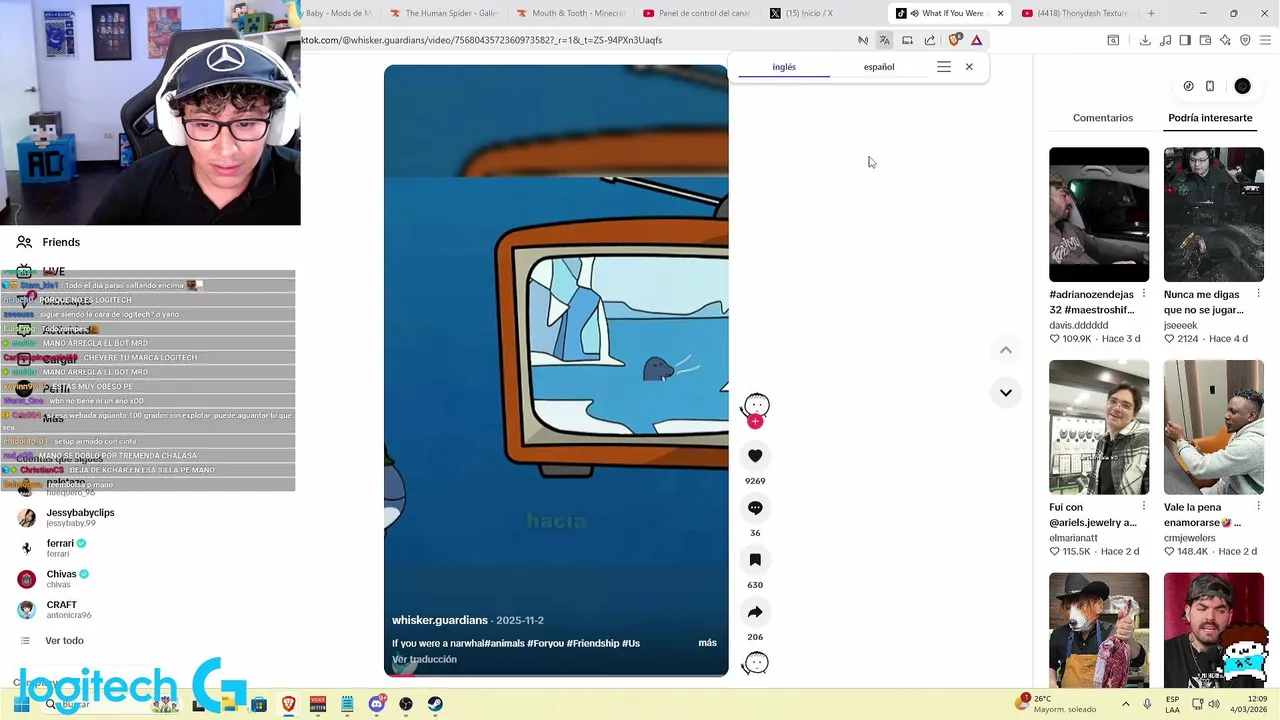Select the español translation tab
The height and width of the screenshot is (720, 1280).
coord(879,67)
